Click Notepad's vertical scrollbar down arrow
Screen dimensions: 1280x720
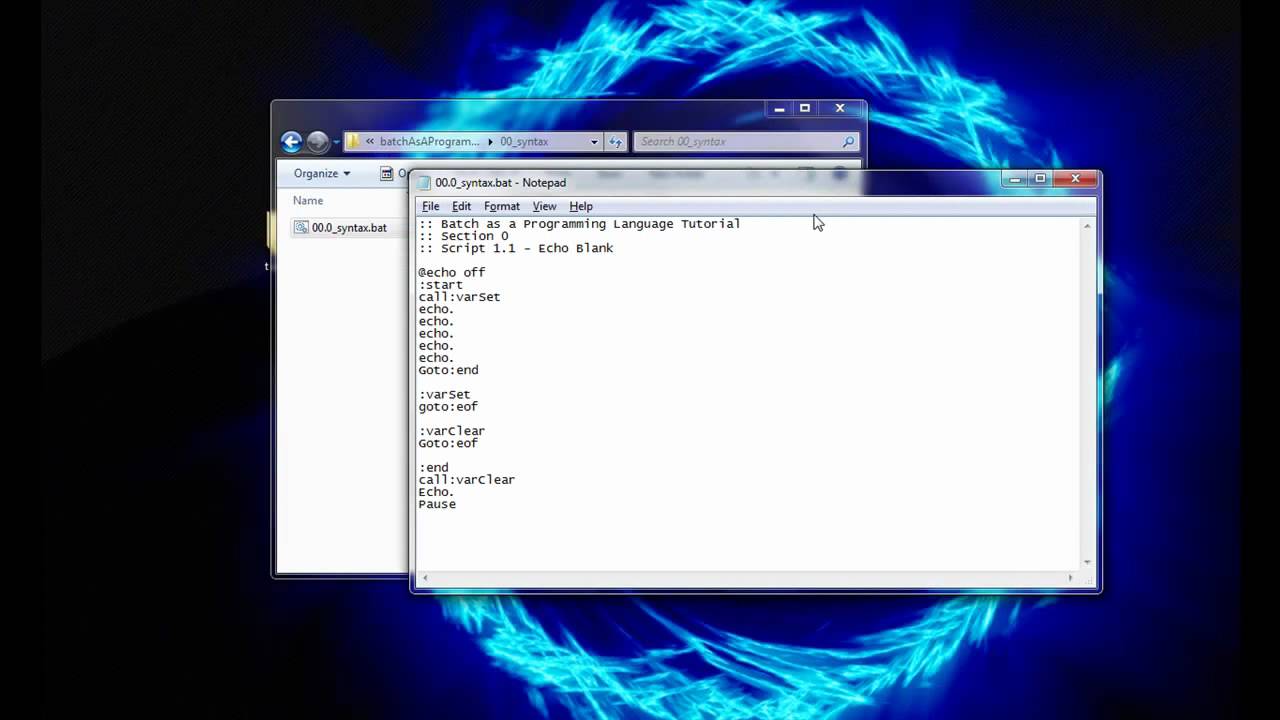coord(1087,562)
